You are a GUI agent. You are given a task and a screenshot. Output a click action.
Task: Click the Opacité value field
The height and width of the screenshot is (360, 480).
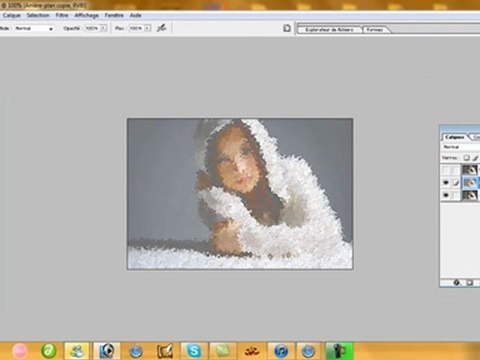(x=92, y=29)
